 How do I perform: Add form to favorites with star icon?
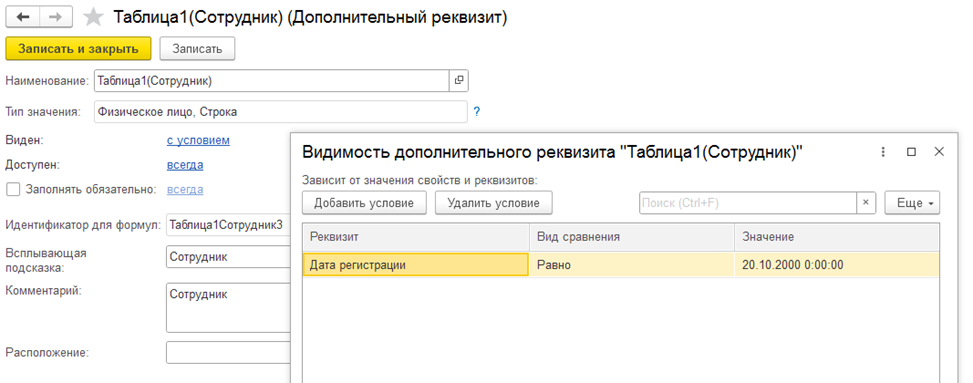coord(93,17)
